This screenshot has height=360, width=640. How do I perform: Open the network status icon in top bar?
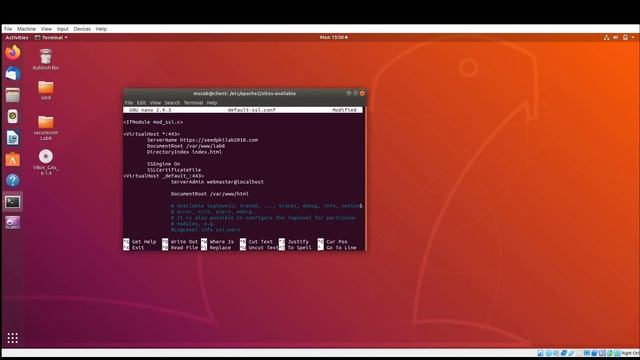tap(607, 38)
